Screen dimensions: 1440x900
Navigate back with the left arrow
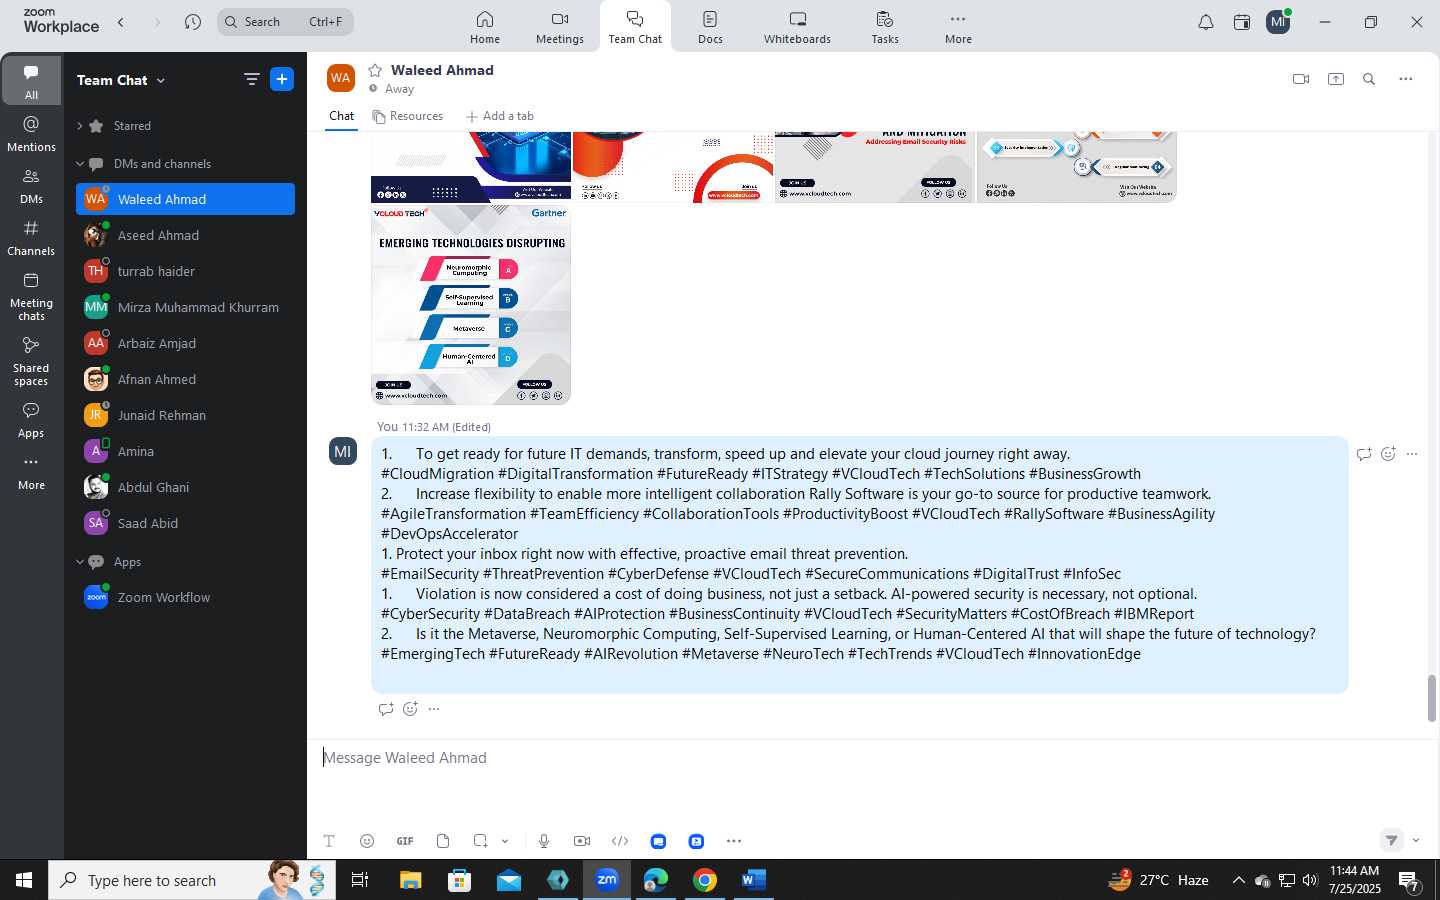coord(121,22)
